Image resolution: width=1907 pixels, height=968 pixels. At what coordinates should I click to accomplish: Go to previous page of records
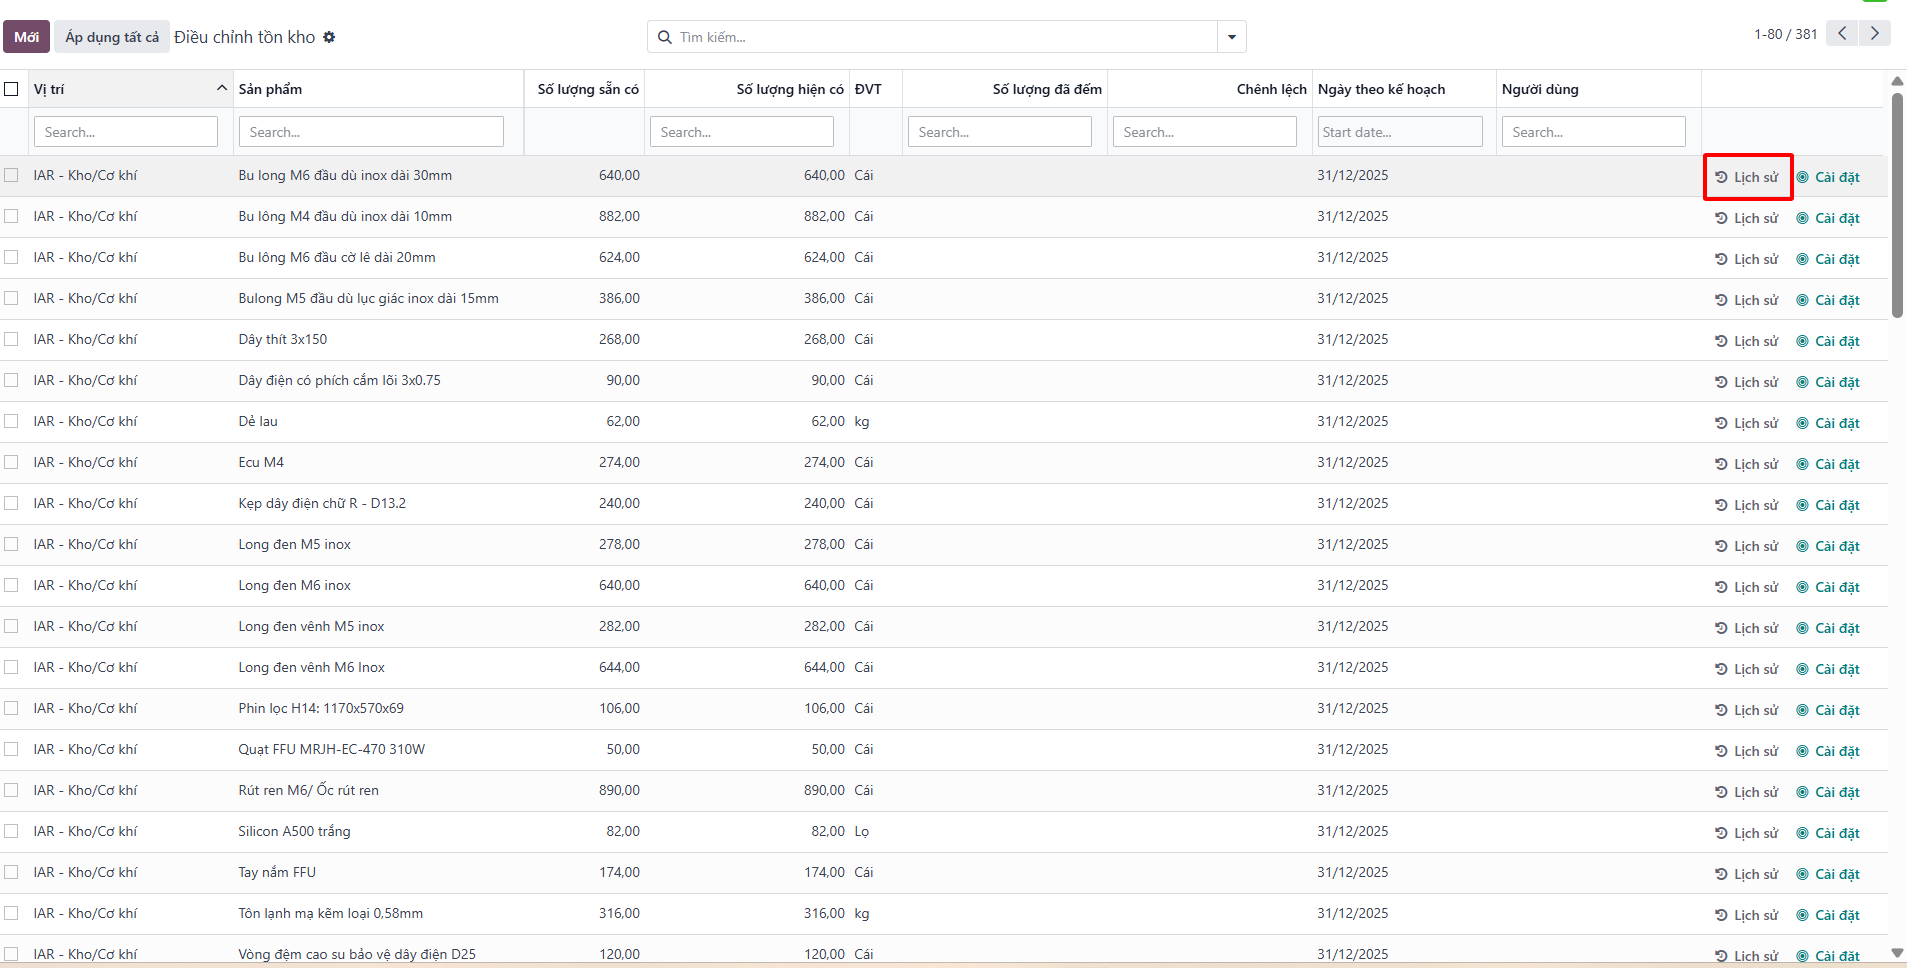point(1842,33)
